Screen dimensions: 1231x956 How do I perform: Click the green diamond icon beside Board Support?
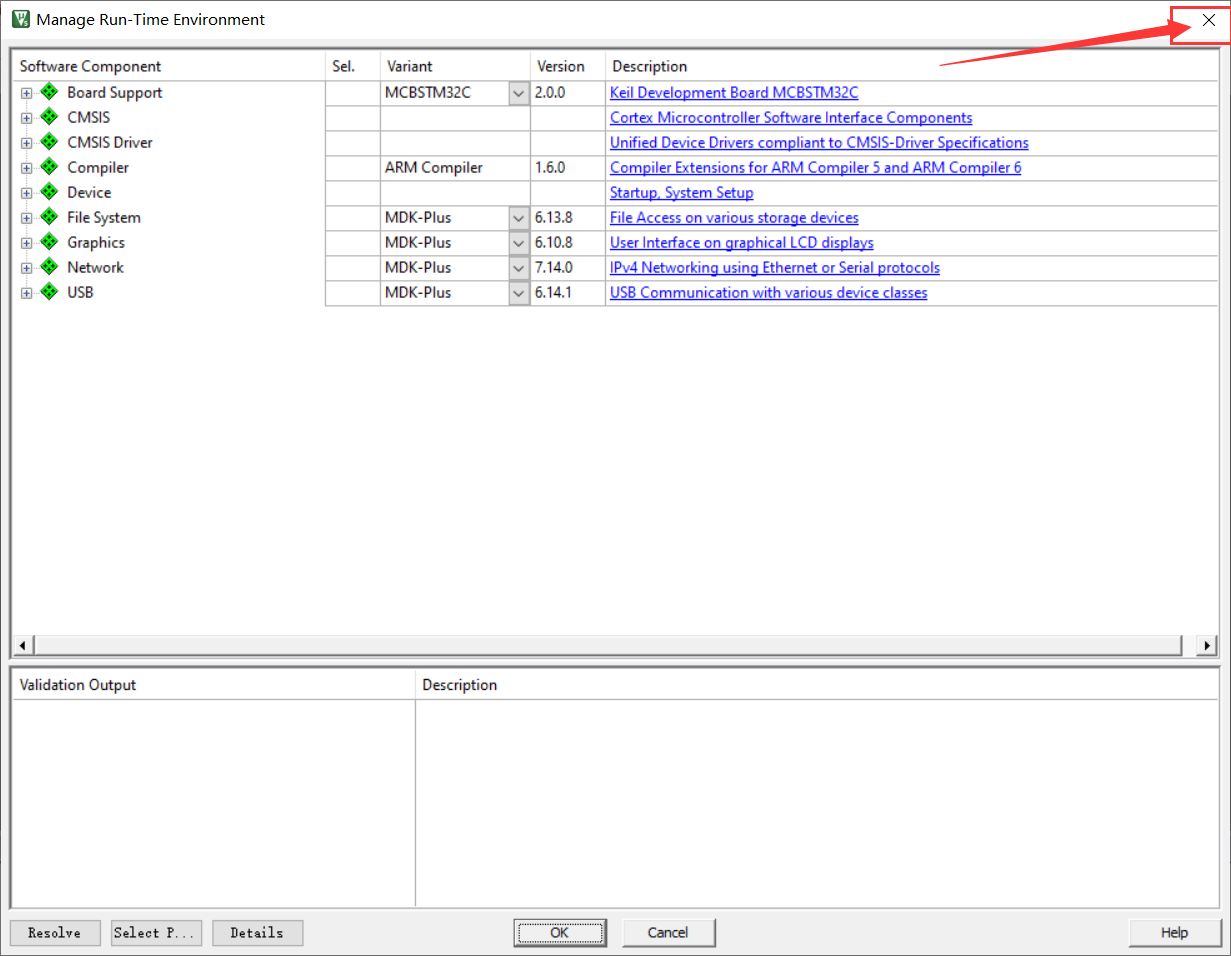pyautogui.click(x=49, y=92)
